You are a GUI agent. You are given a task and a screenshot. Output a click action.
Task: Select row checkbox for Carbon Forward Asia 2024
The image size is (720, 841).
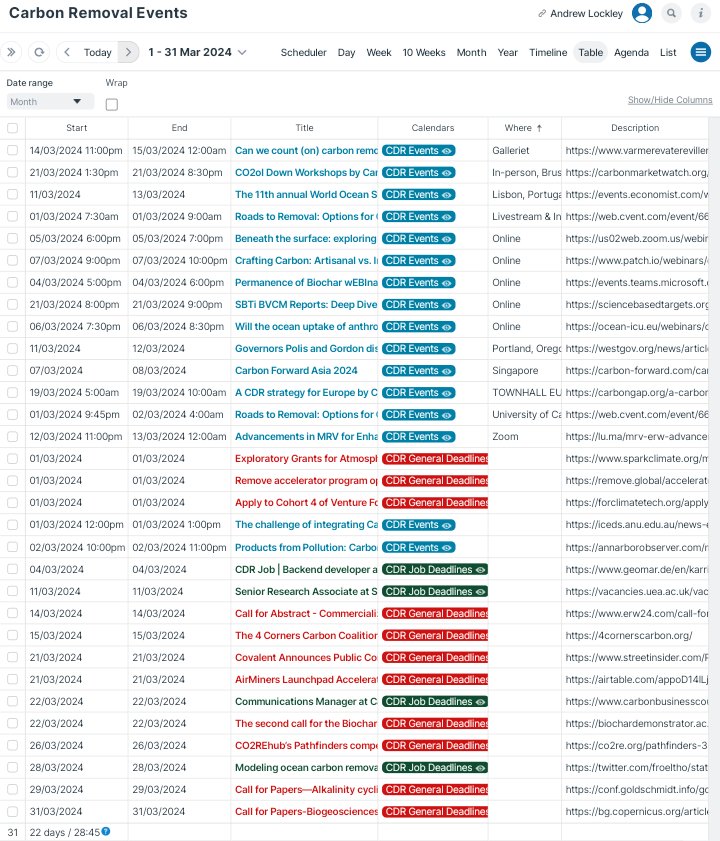[x=12, y=370]
